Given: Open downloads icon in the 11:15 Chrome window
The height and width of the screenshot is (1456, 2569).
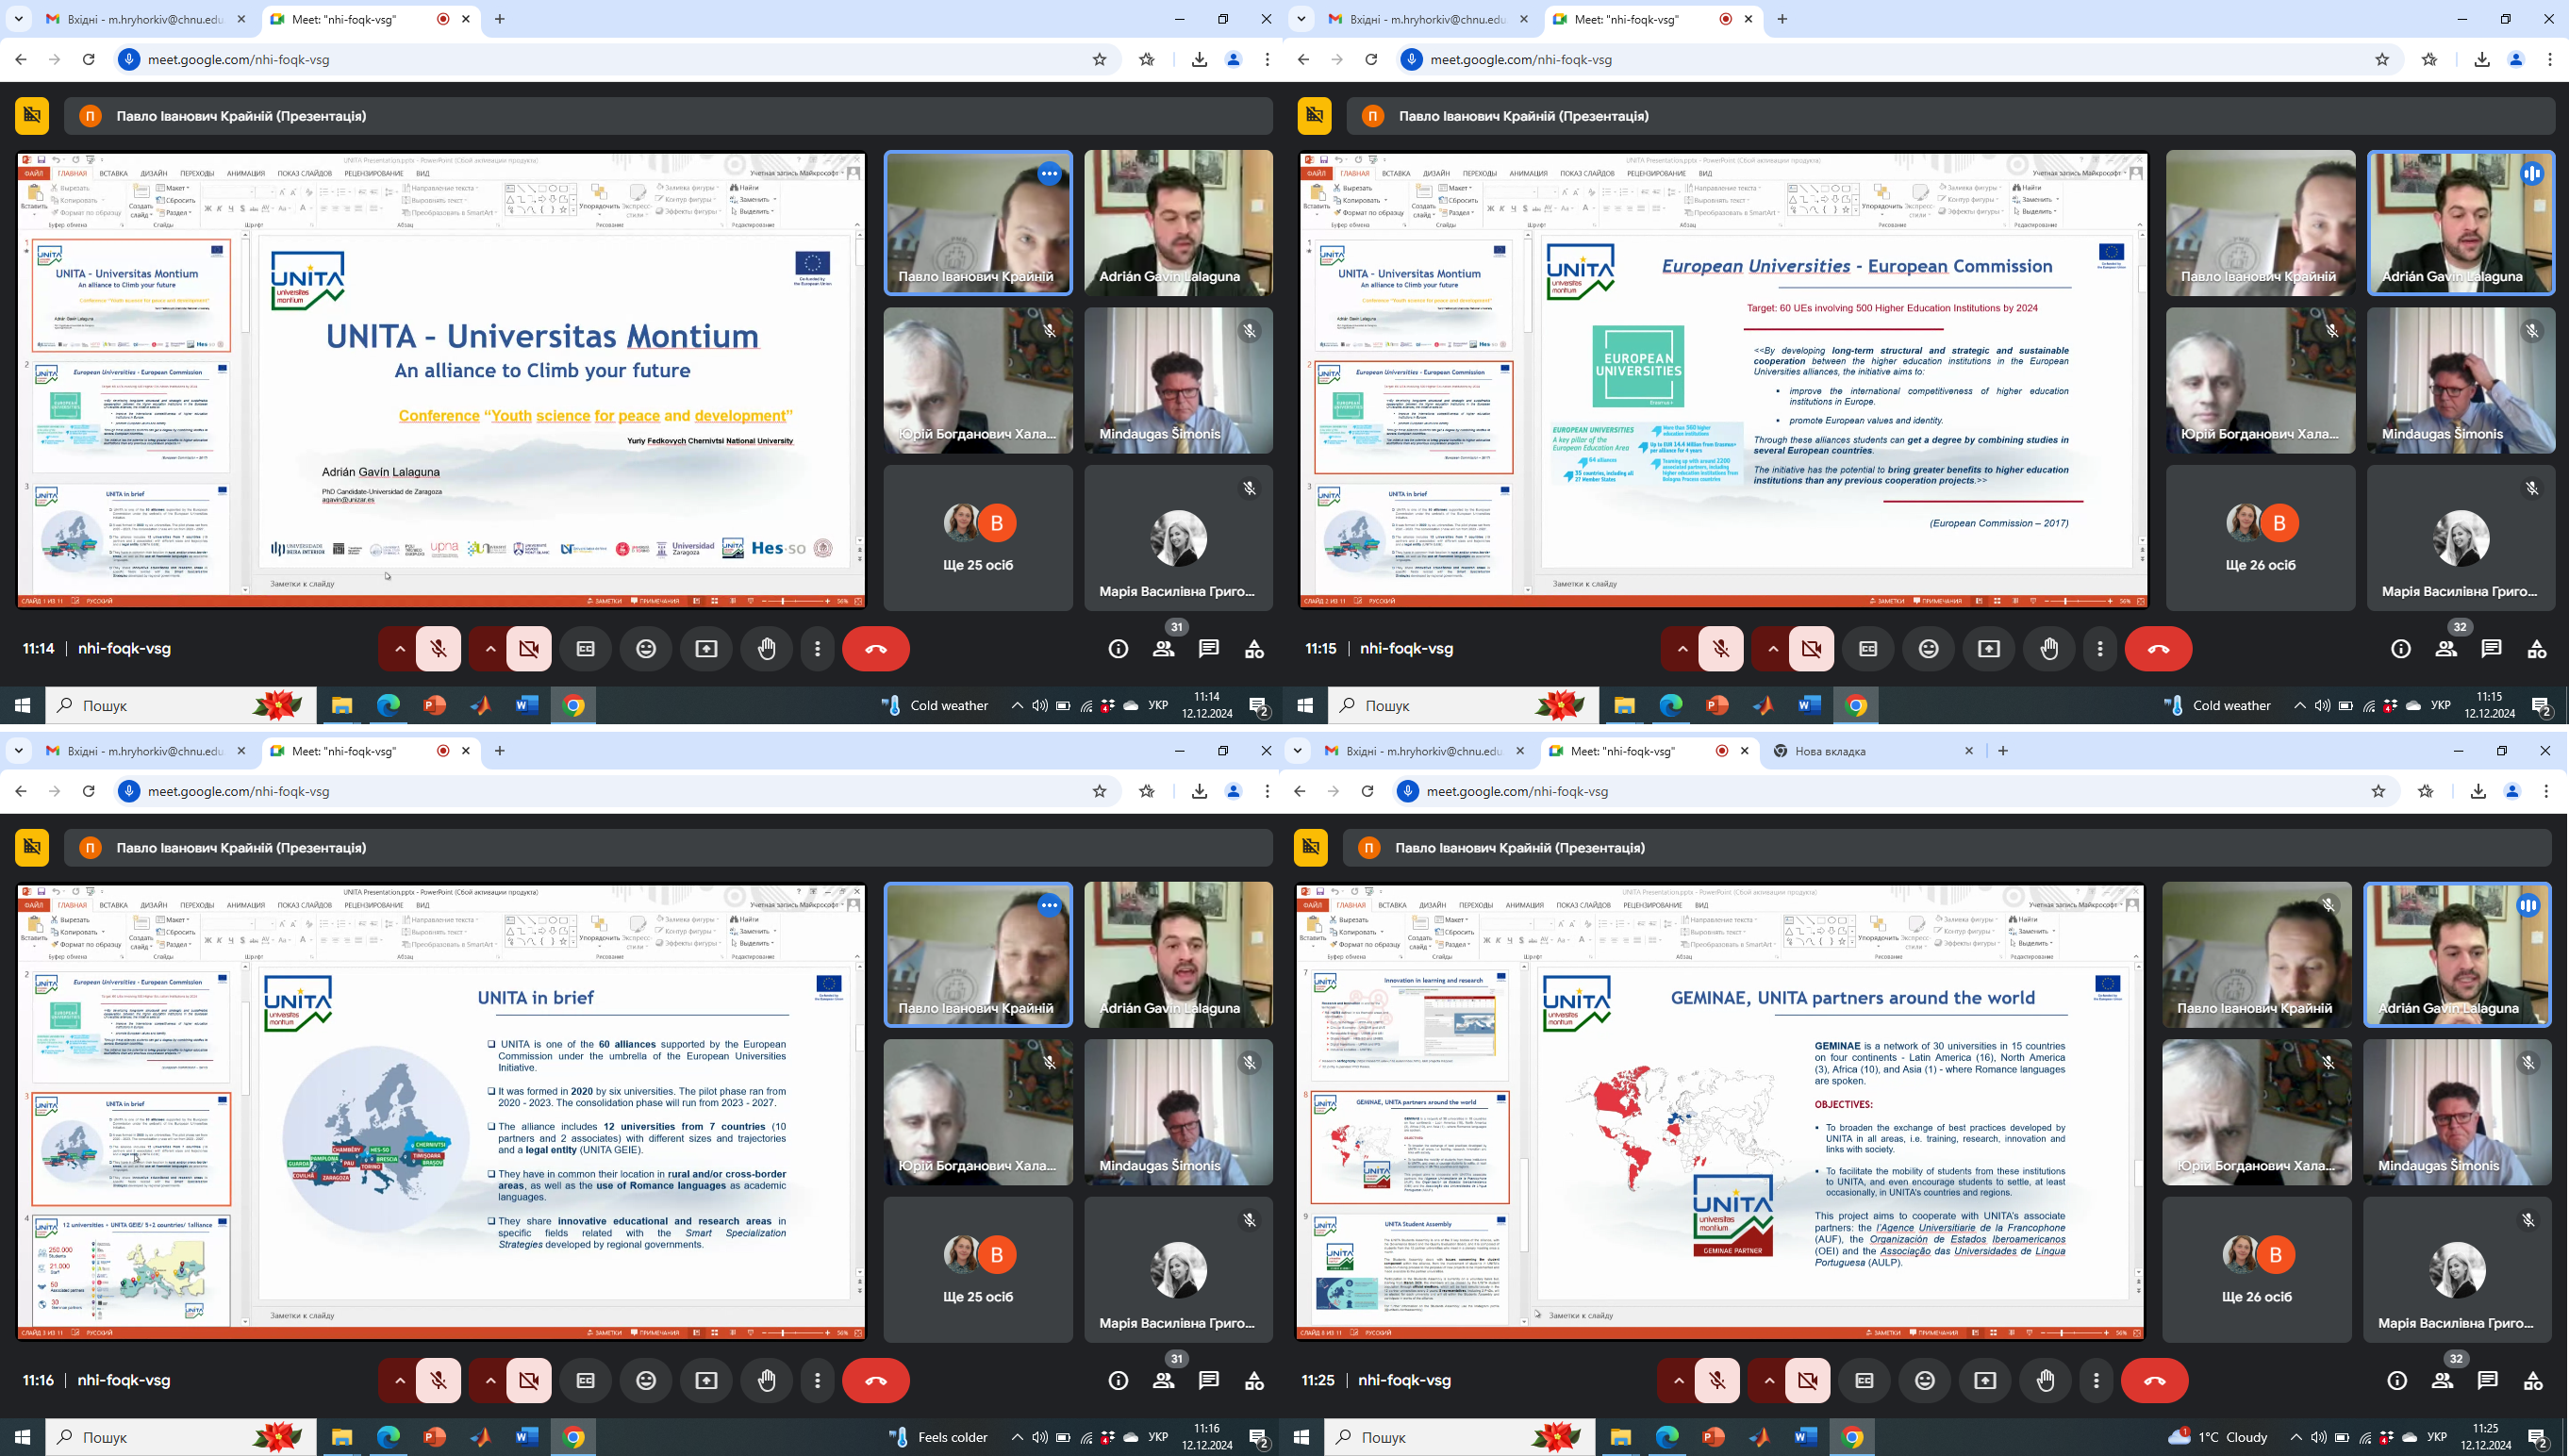Looking at the screenshot, I should coord(2481,59).
